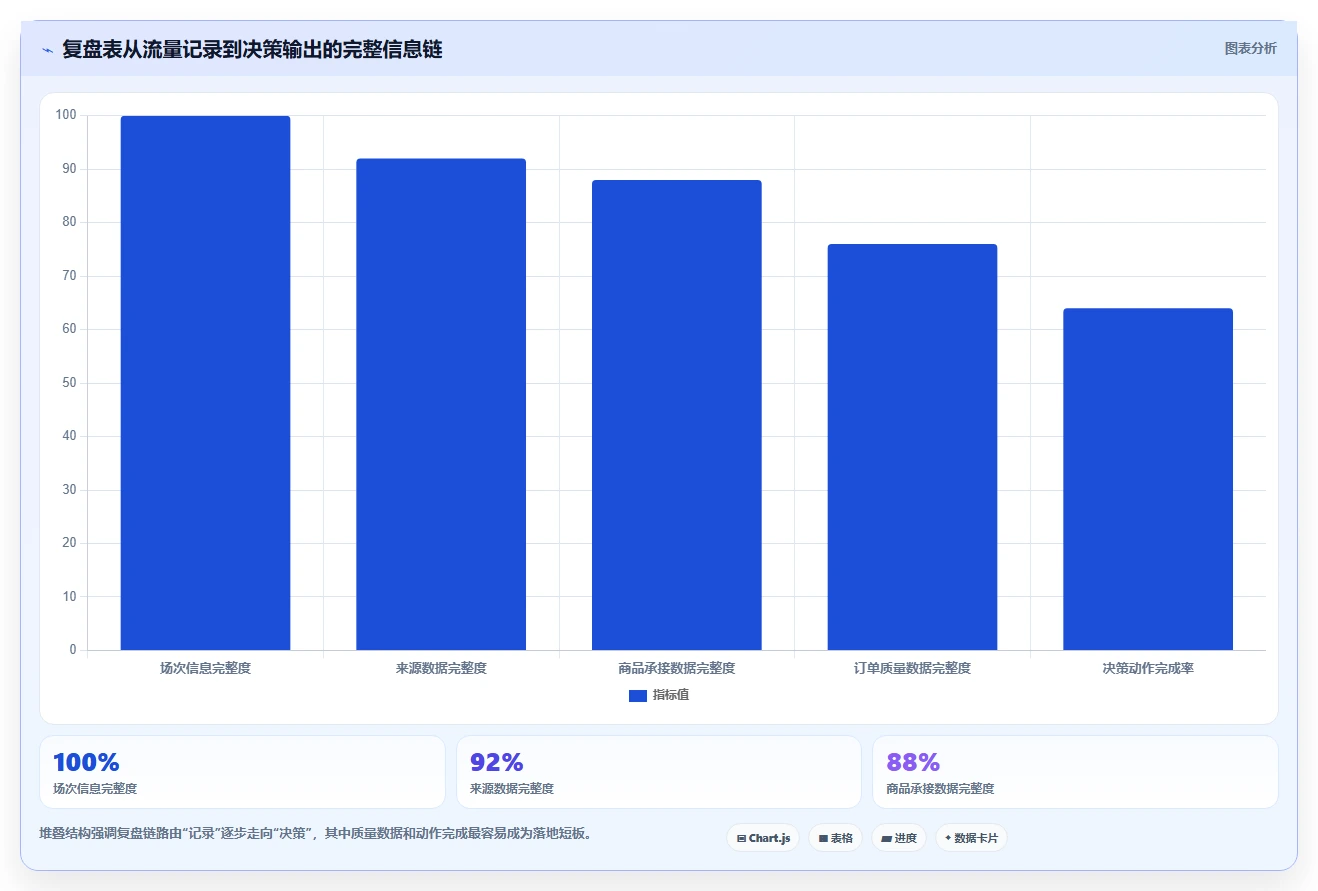Click the footnote text starting 堆叠结构强调
Screen dimensions: 1318x891
[316, 833]
